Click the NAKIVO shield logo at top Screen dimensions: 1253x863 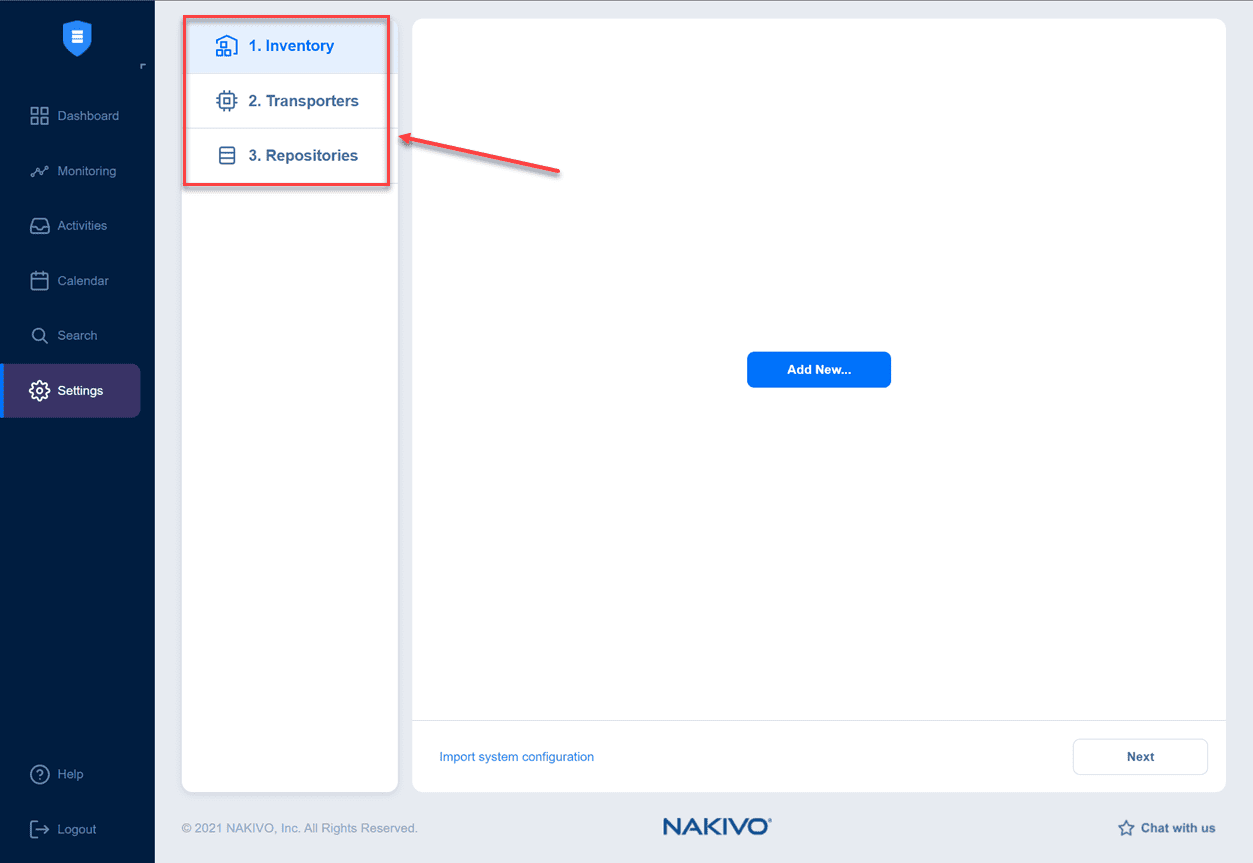coord(77,38)
